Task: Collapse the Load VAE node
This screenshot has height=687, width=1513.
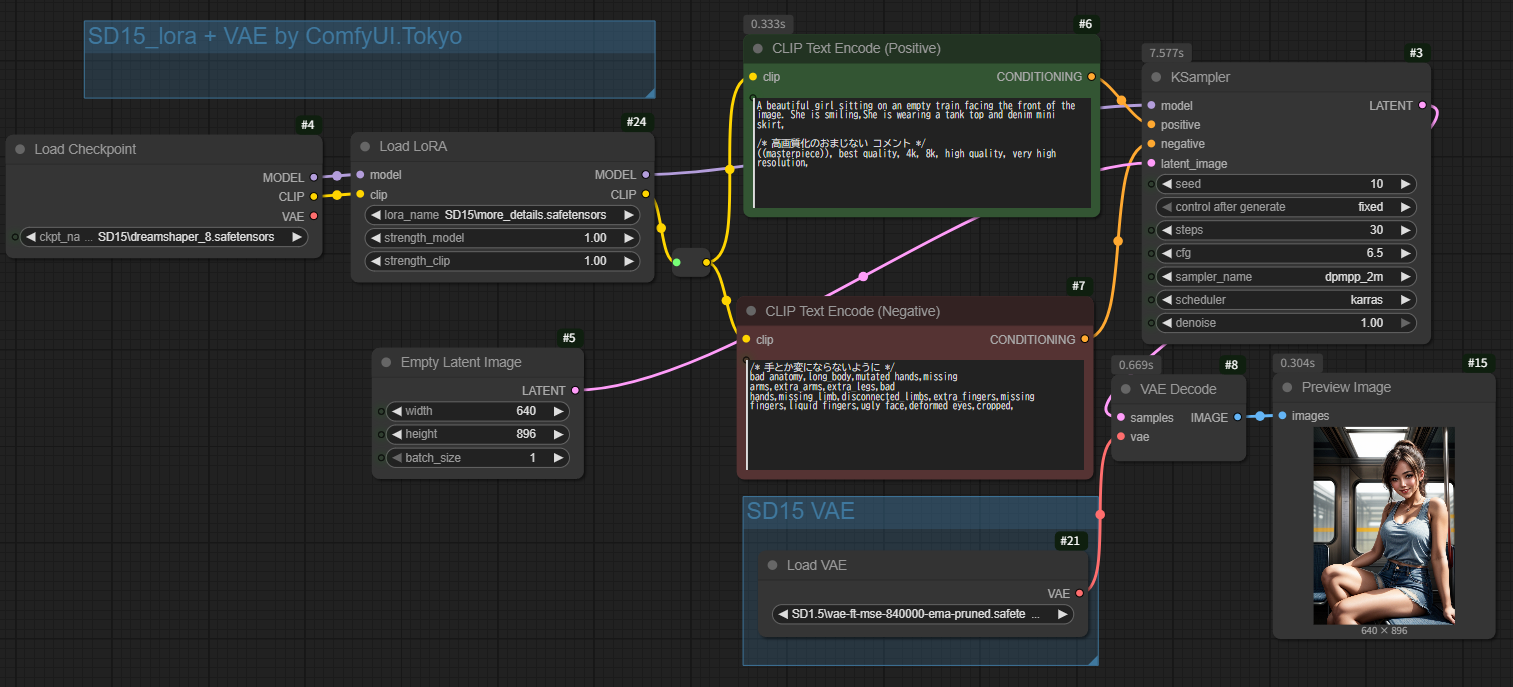Action: pyautogui.click(x=772, y=565)
